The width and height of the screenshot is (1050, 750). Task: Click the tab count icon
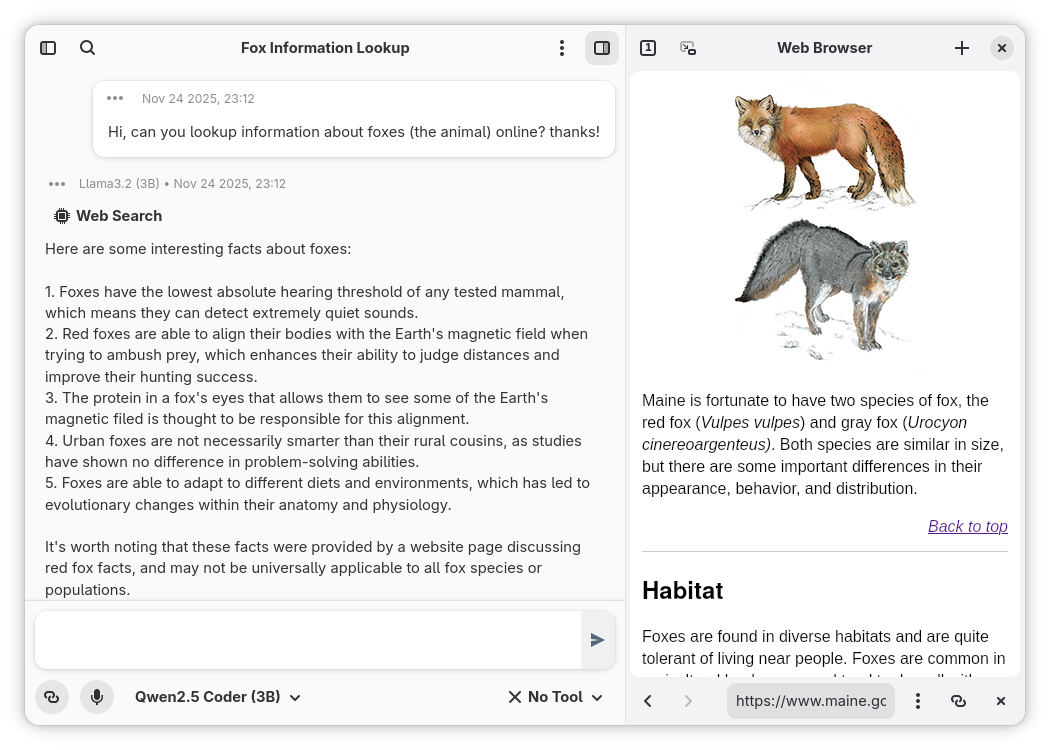pyautogui.click(x=648, y=48)
